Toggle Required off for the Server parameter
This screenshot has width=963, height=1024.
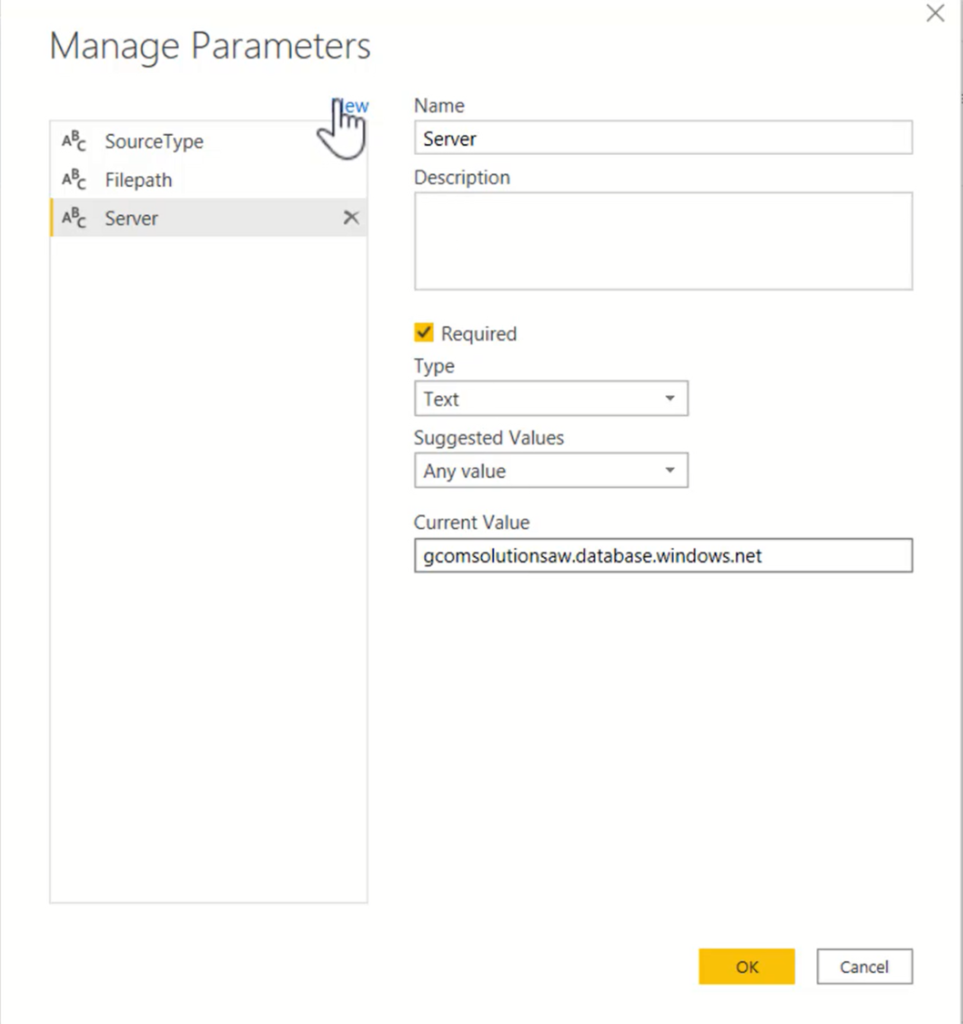pos(424,333)
